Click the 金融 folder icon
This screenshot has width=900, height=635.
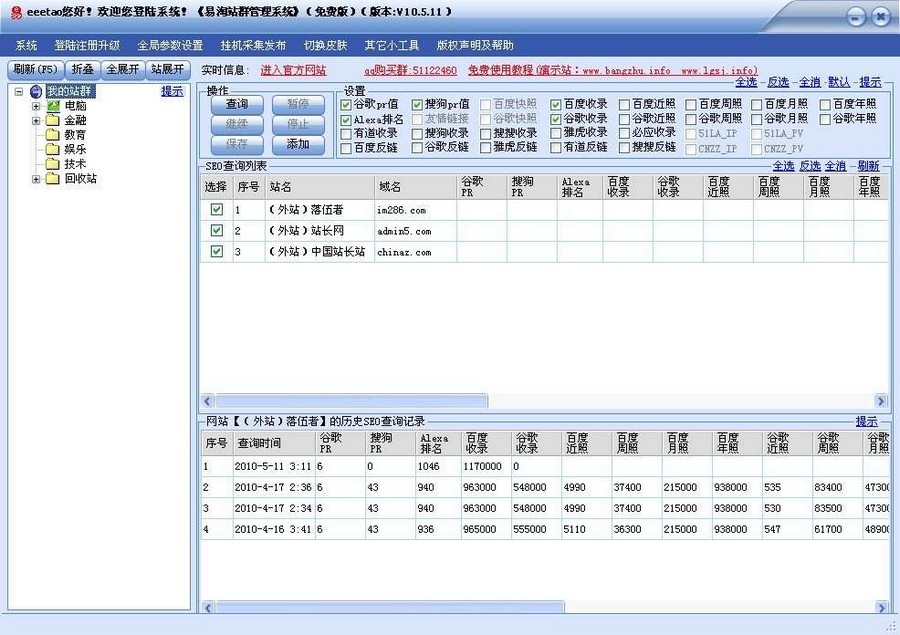53,120
